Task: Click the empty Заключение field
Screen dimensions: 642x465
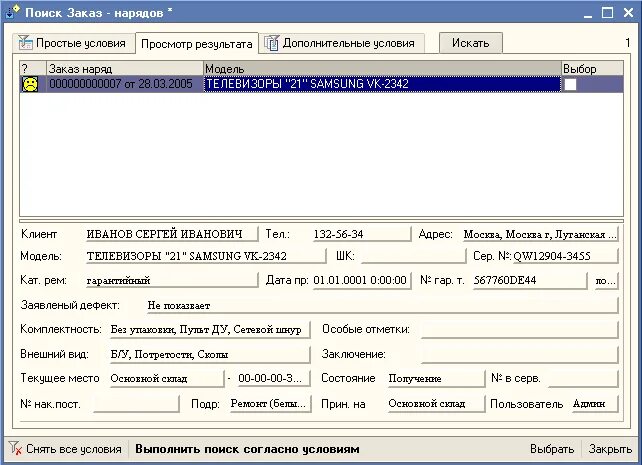Action: [x=520, y=354]
